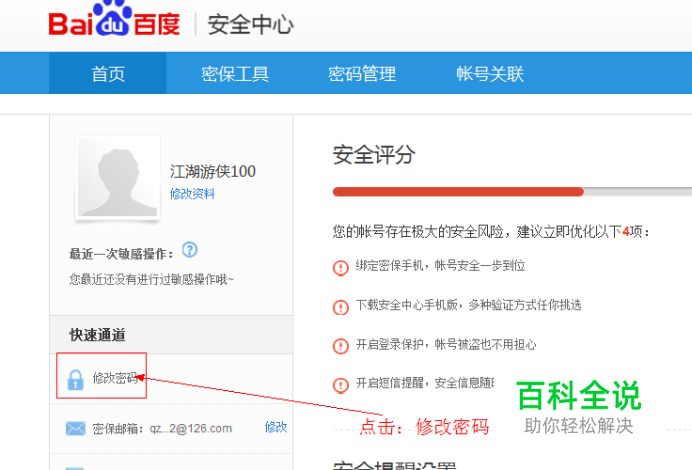Viewport: 692px width, 470px height.
Task: Click the question mark help icon
Action: point(190,250)
